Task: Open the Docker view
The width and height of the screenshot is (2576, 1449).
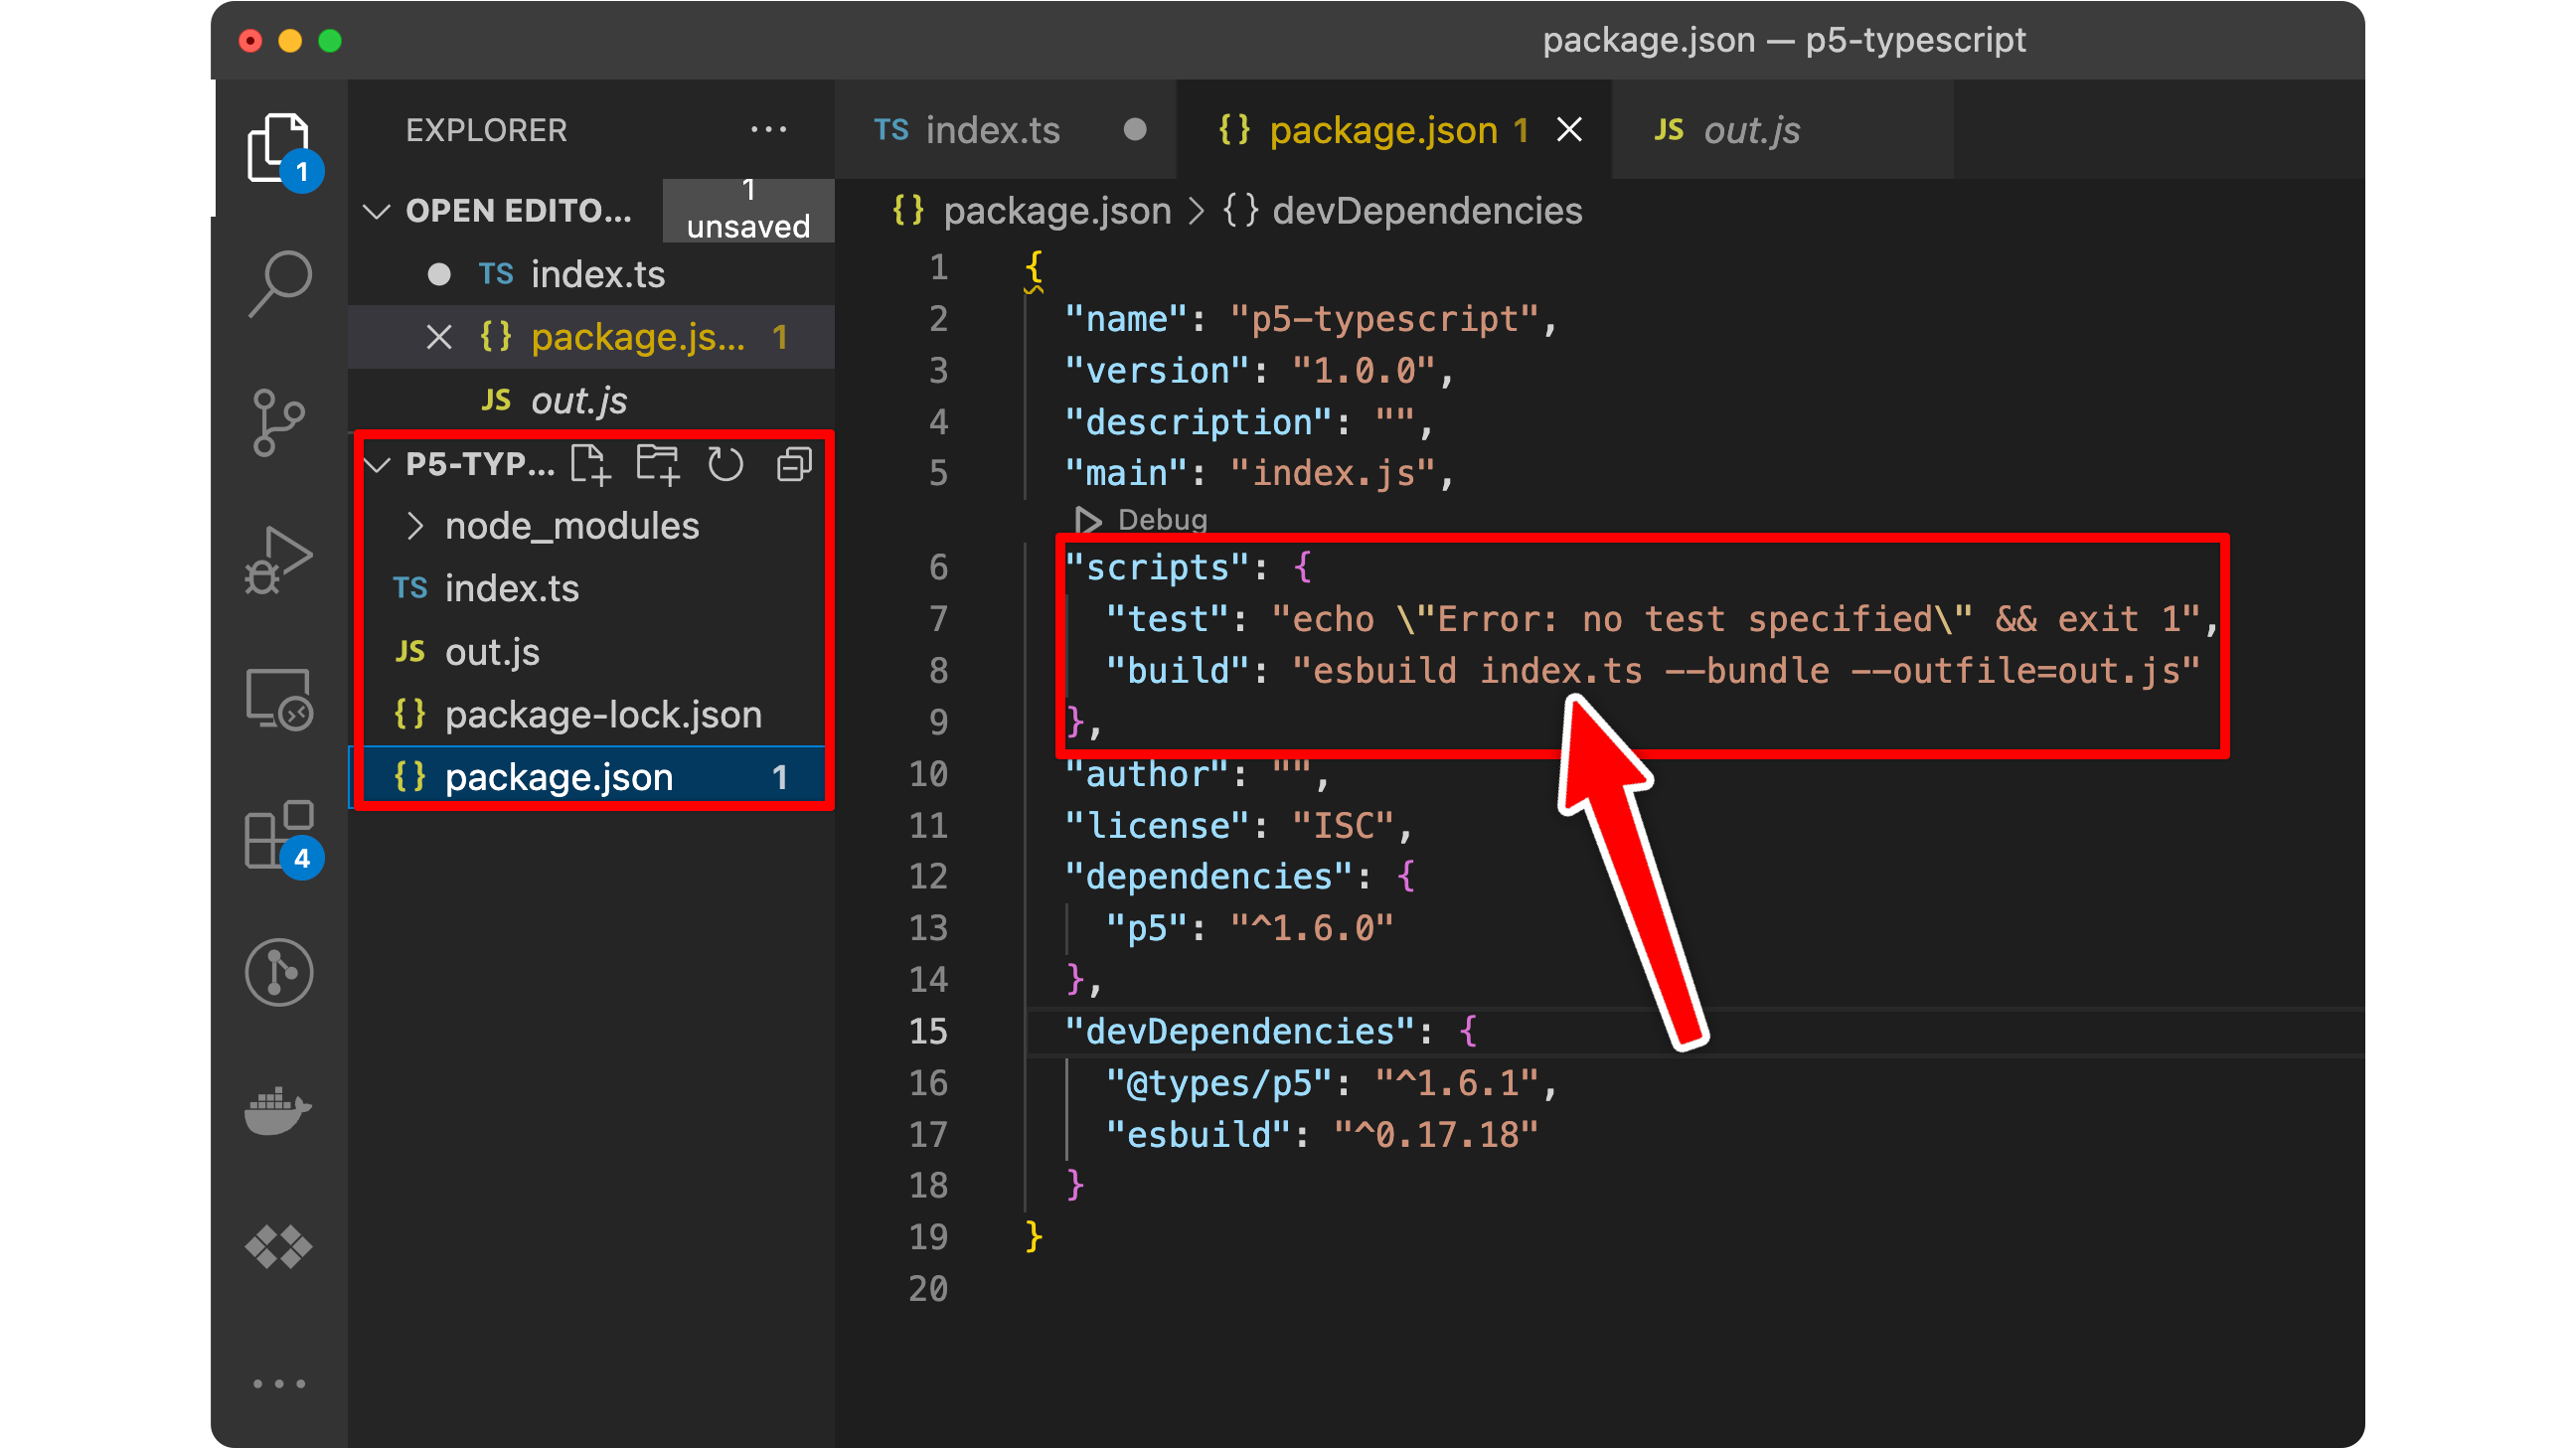Action: (x=279, y=1110)
